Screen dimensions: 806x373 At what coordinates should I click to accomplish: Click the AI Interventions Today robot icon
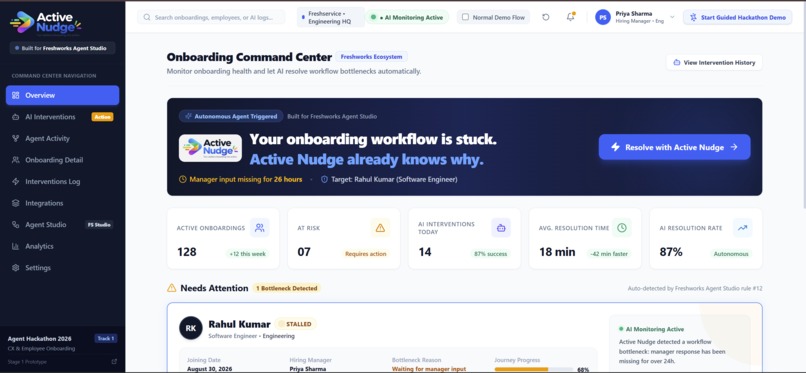[x=501, y=228]
